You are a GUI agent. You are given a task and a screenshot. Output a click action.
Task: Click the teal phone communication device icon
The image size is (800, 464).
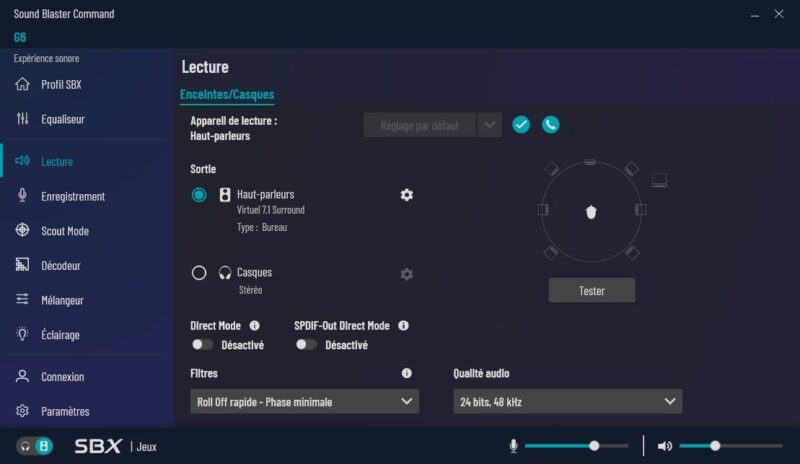[551, 125]
